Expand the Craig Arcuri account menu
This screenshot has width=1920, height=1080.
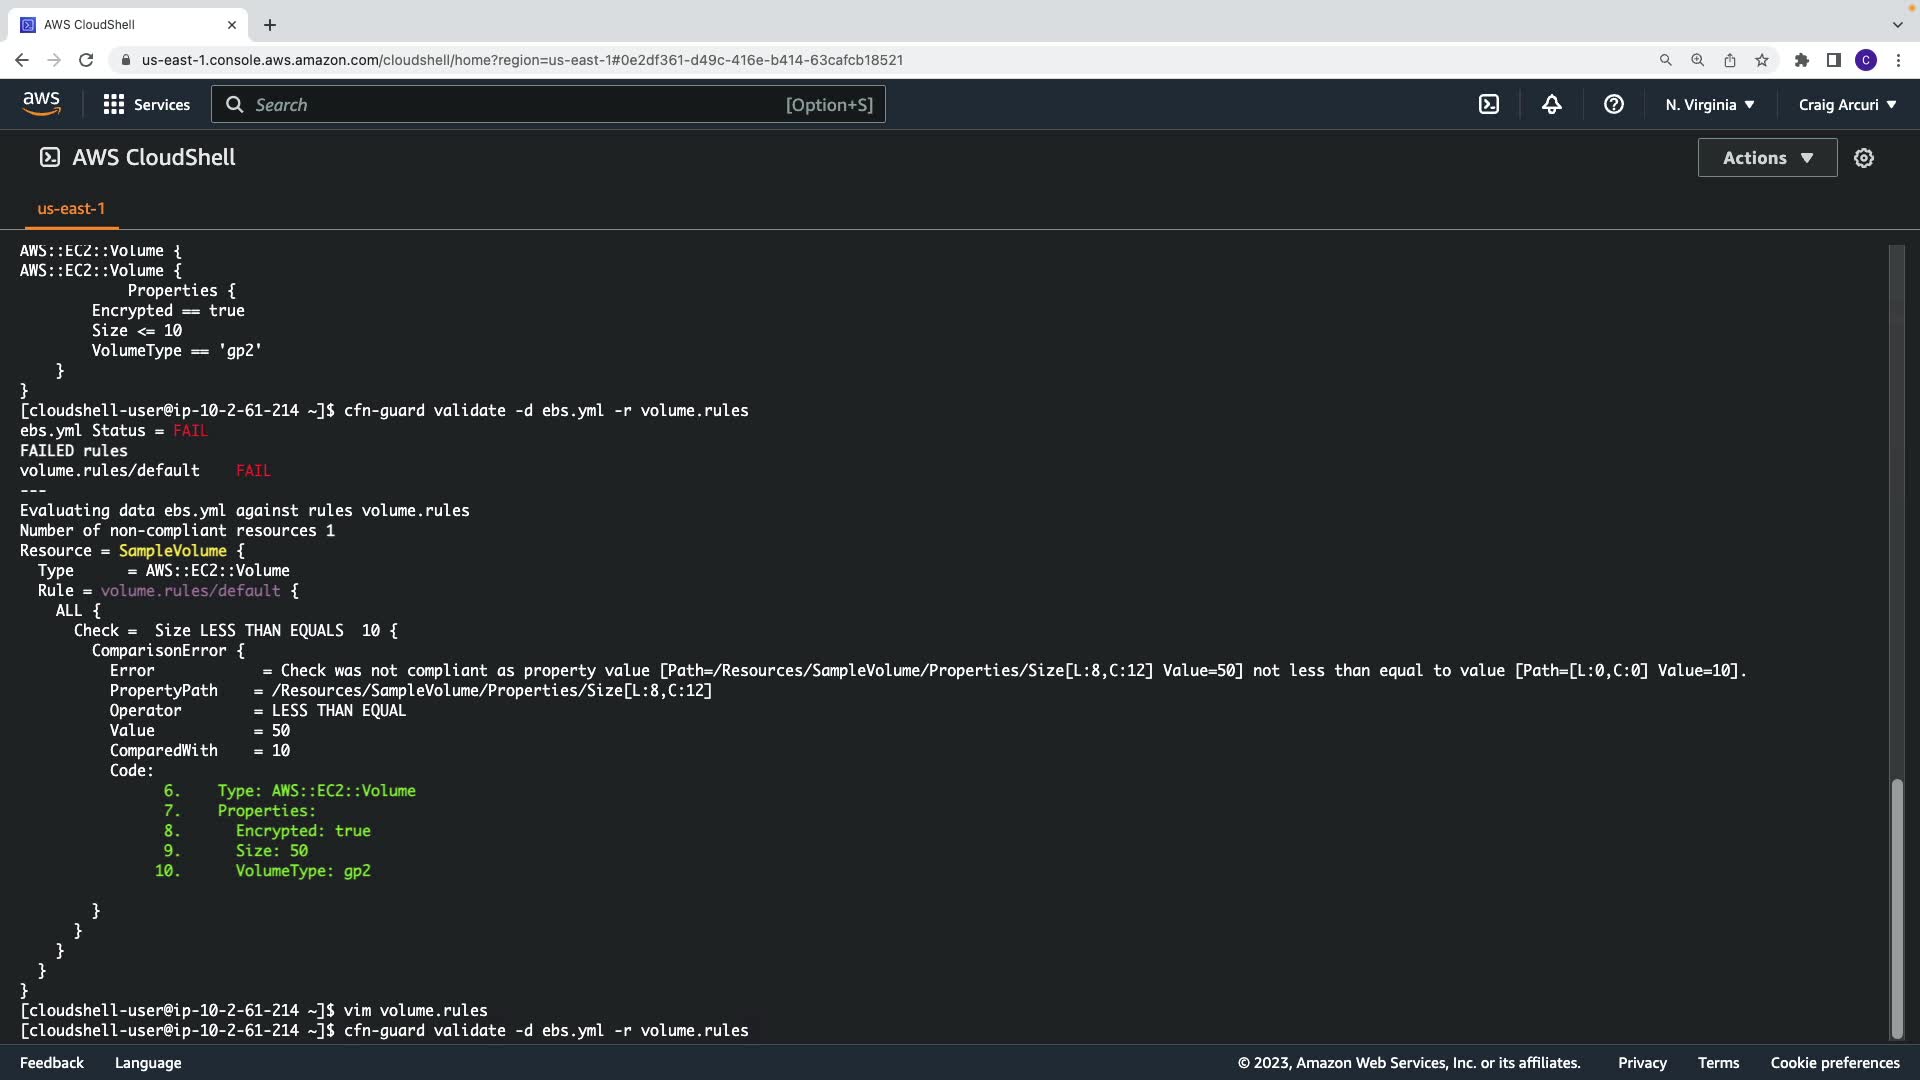[x=1847, y=104]
